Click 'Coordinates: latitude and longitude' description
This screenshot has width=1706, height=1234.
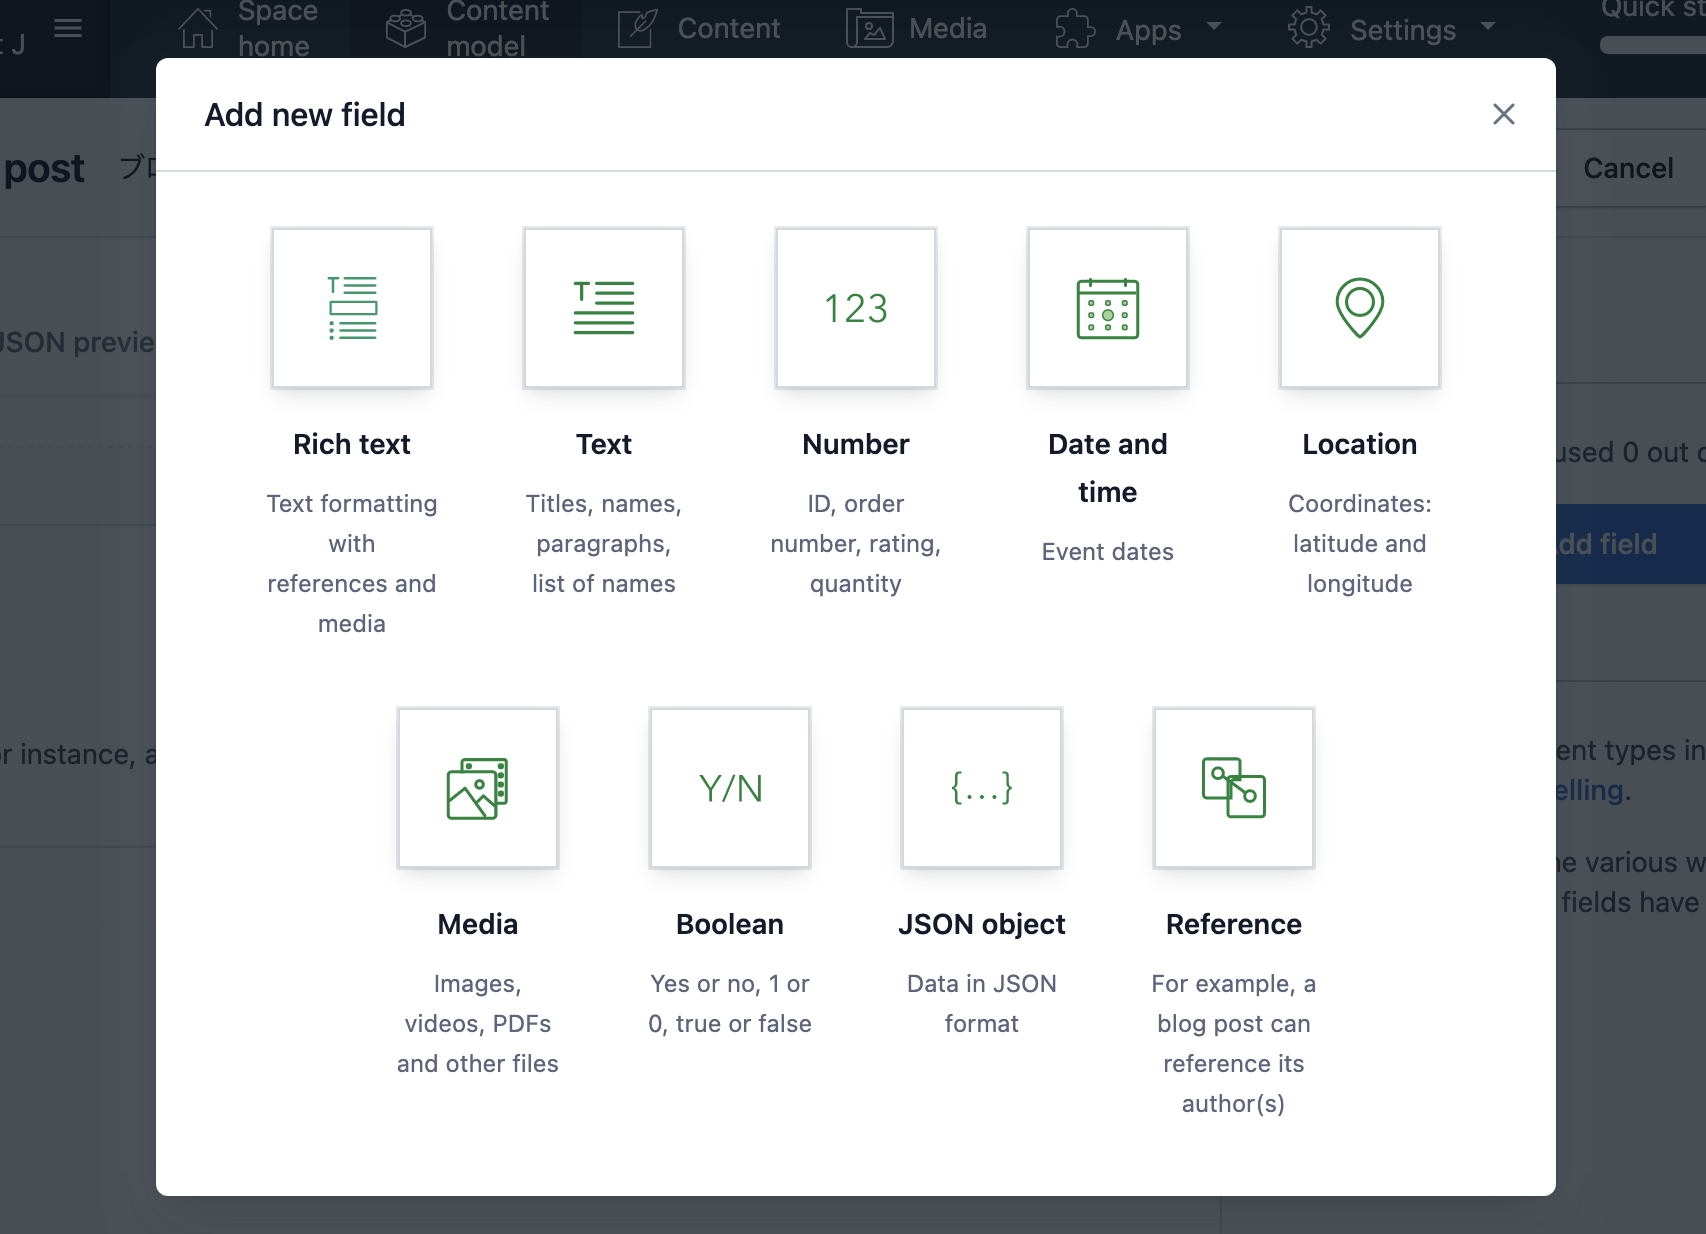(x=1360, y=544)
